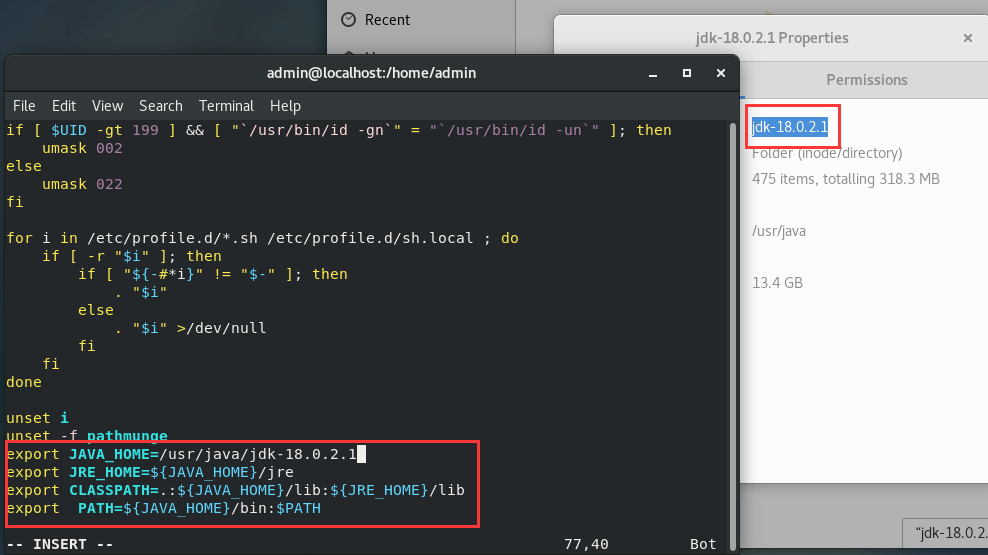Click the CLASSPATH export line
The height and width of the screenshot is (555, 988).
[236, 490]
